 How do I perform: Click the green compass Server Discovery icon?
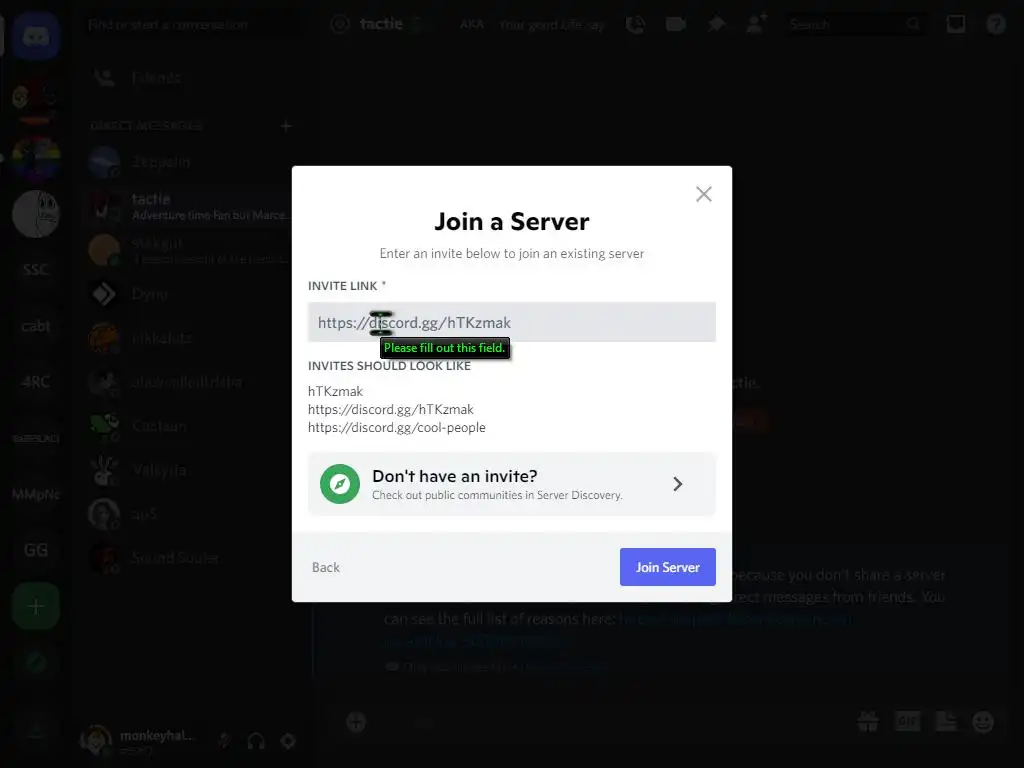(340, 484)
